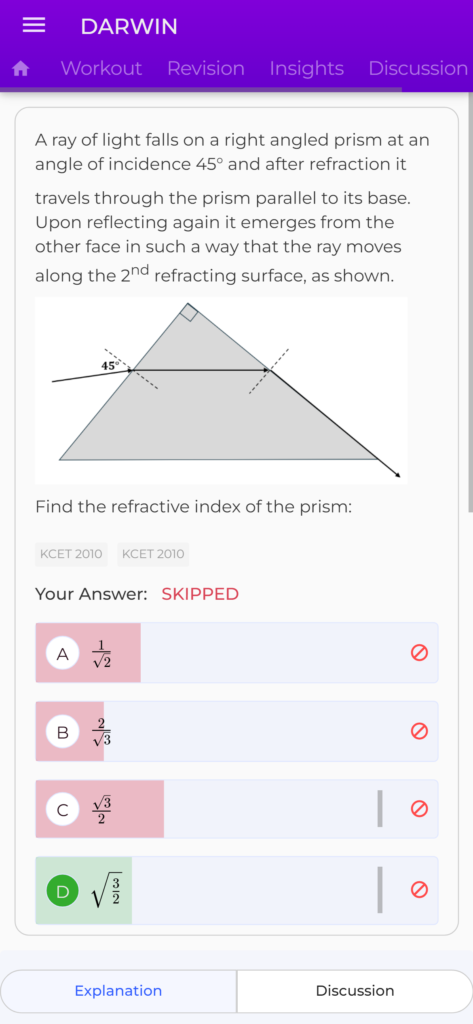The image size is (473, 1024).
Task: Click the prohibit icon on option A
Action: [419, 652]
